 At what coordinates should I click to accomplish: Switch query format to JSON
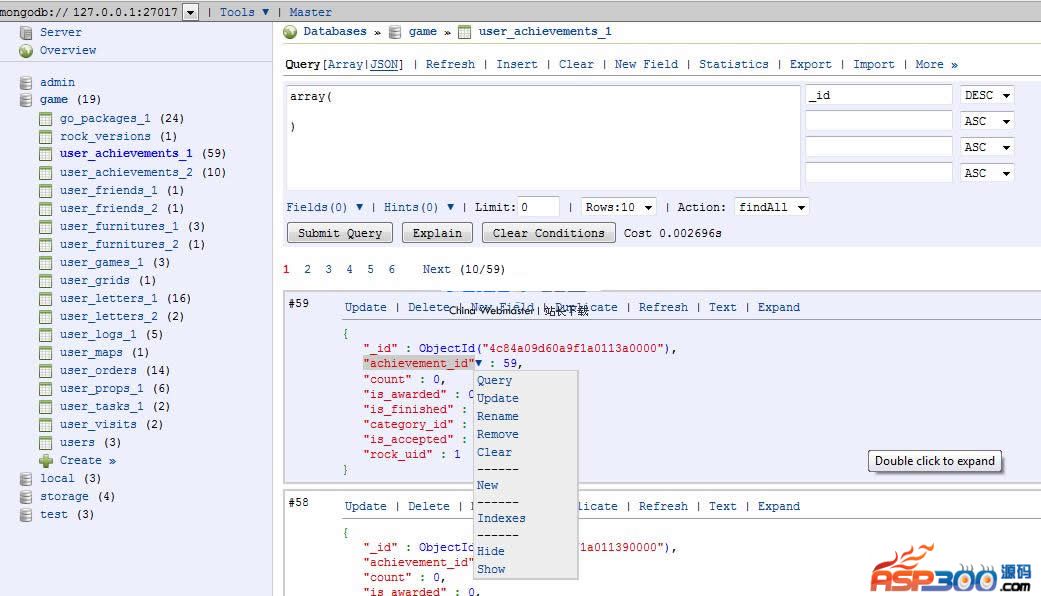pos(384,64)
